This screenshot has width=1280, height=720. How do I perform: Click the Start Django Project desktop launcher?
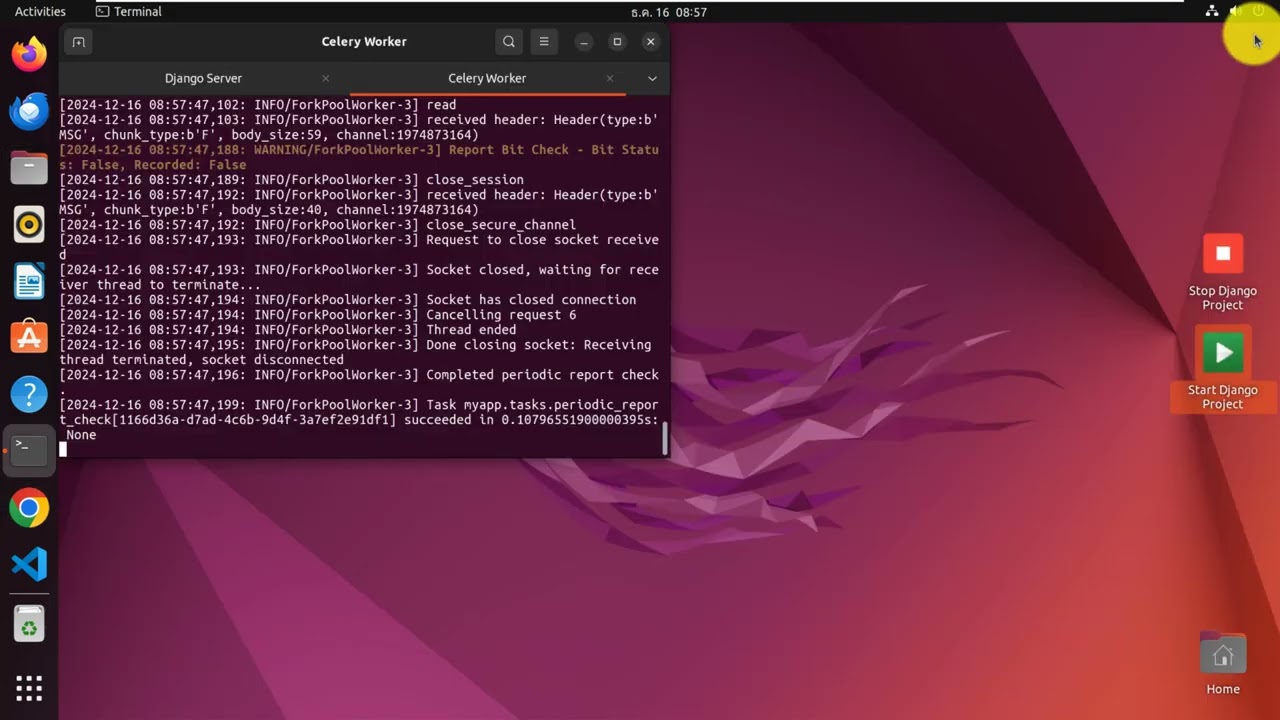[1222, 371]
